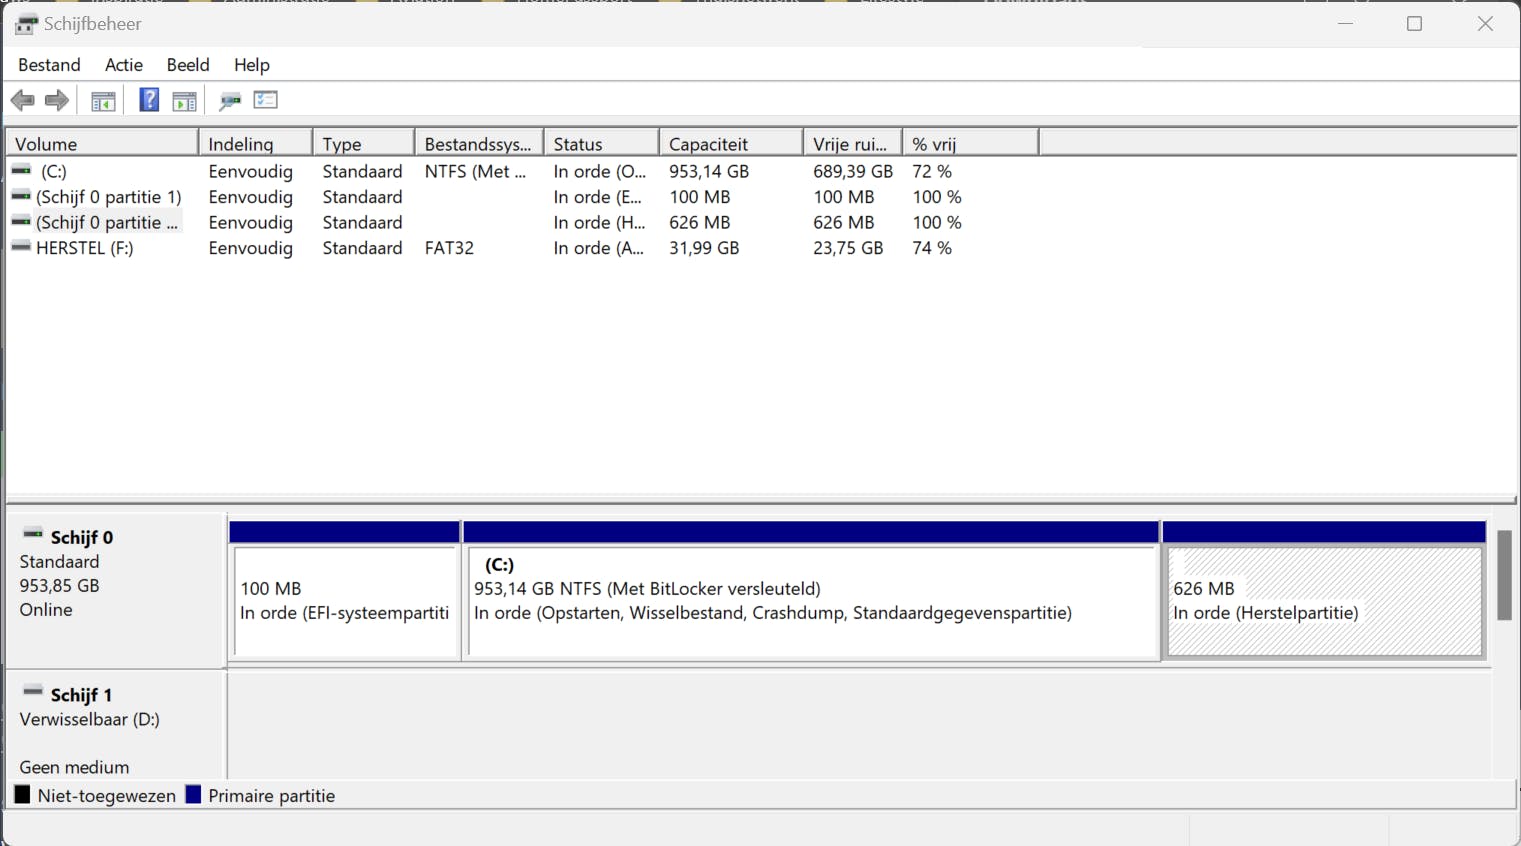
Task: Open Help via the blue question mark icon
Action: pos(149,100)
